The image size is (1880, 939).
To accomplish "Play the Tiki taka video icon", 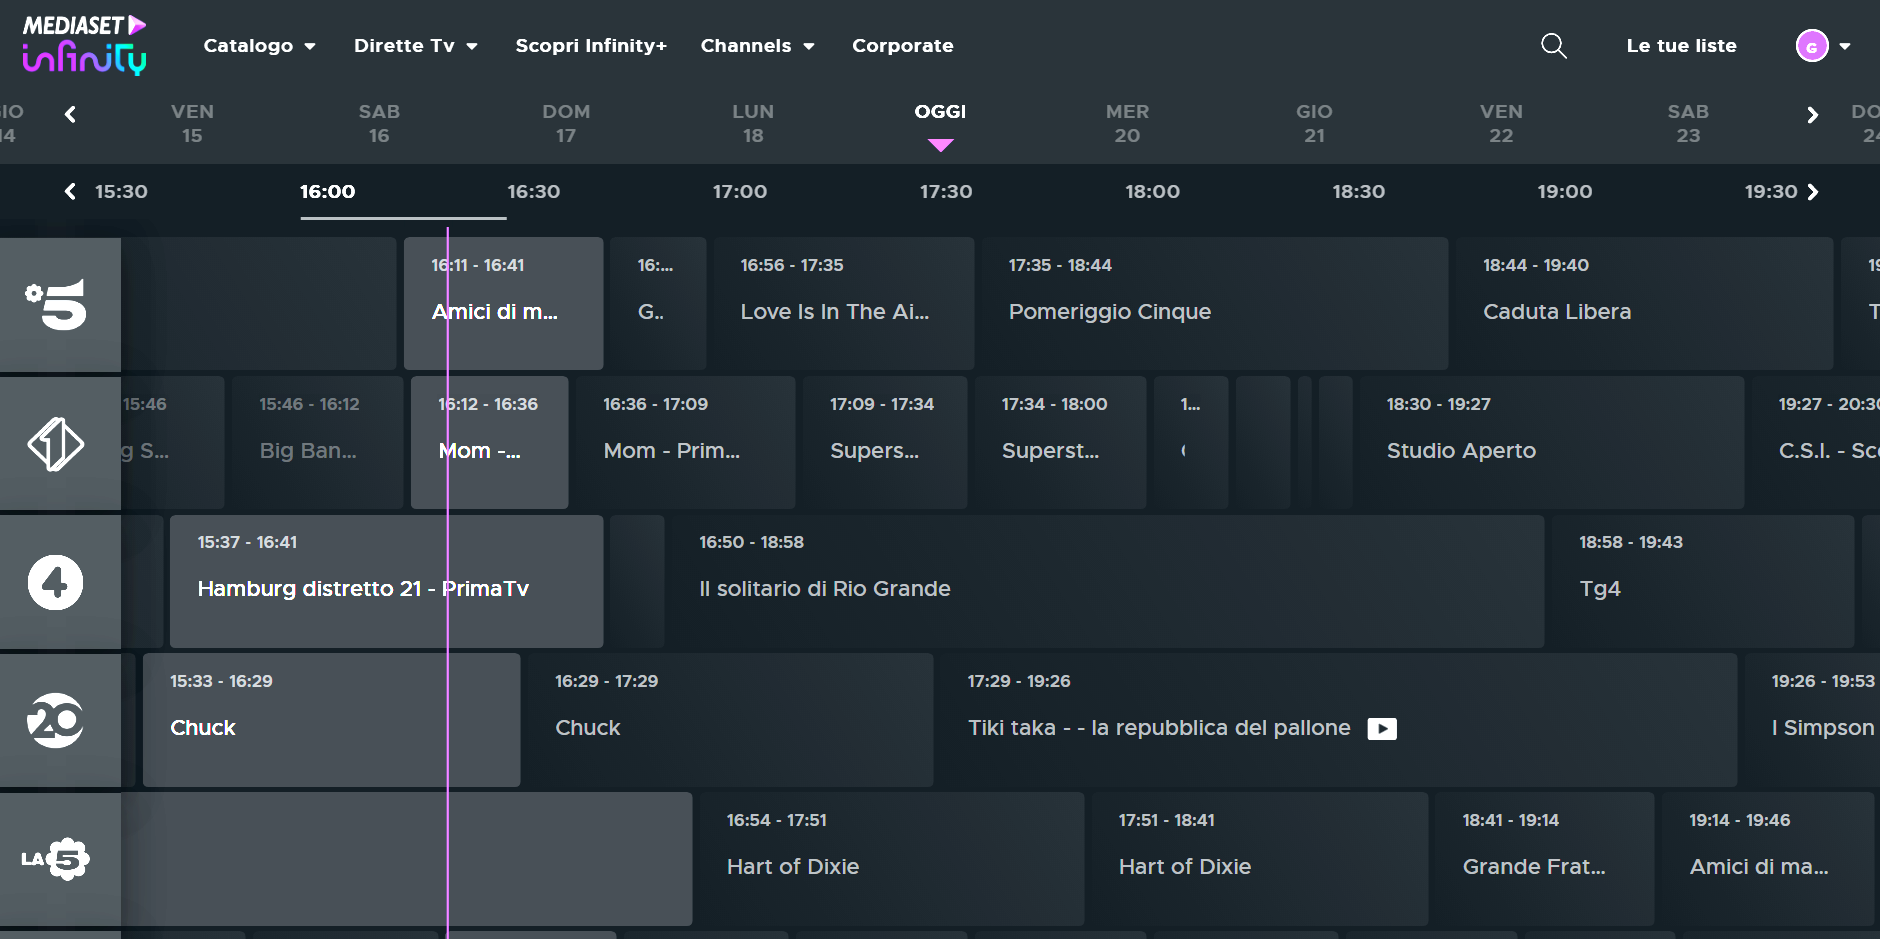I will pyautogui.click(x=1381, y=729).
